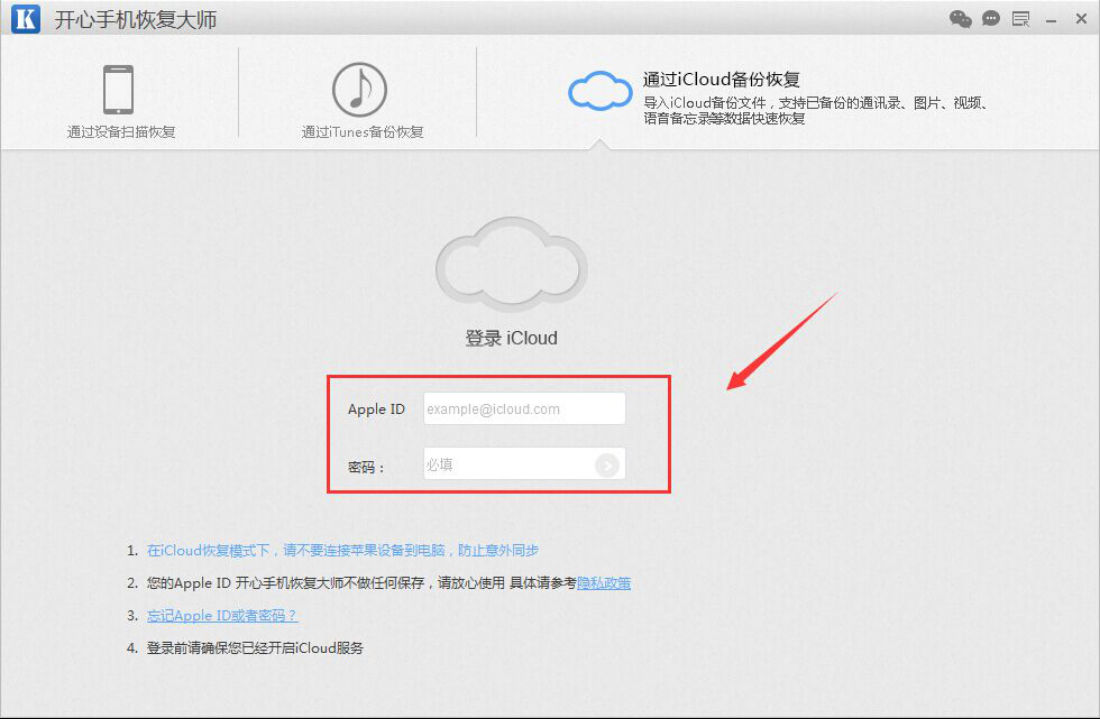1100x719 pixels.
Task: Select the 通过iCloud备份恢复 tab title
Action: coord(721,79)
